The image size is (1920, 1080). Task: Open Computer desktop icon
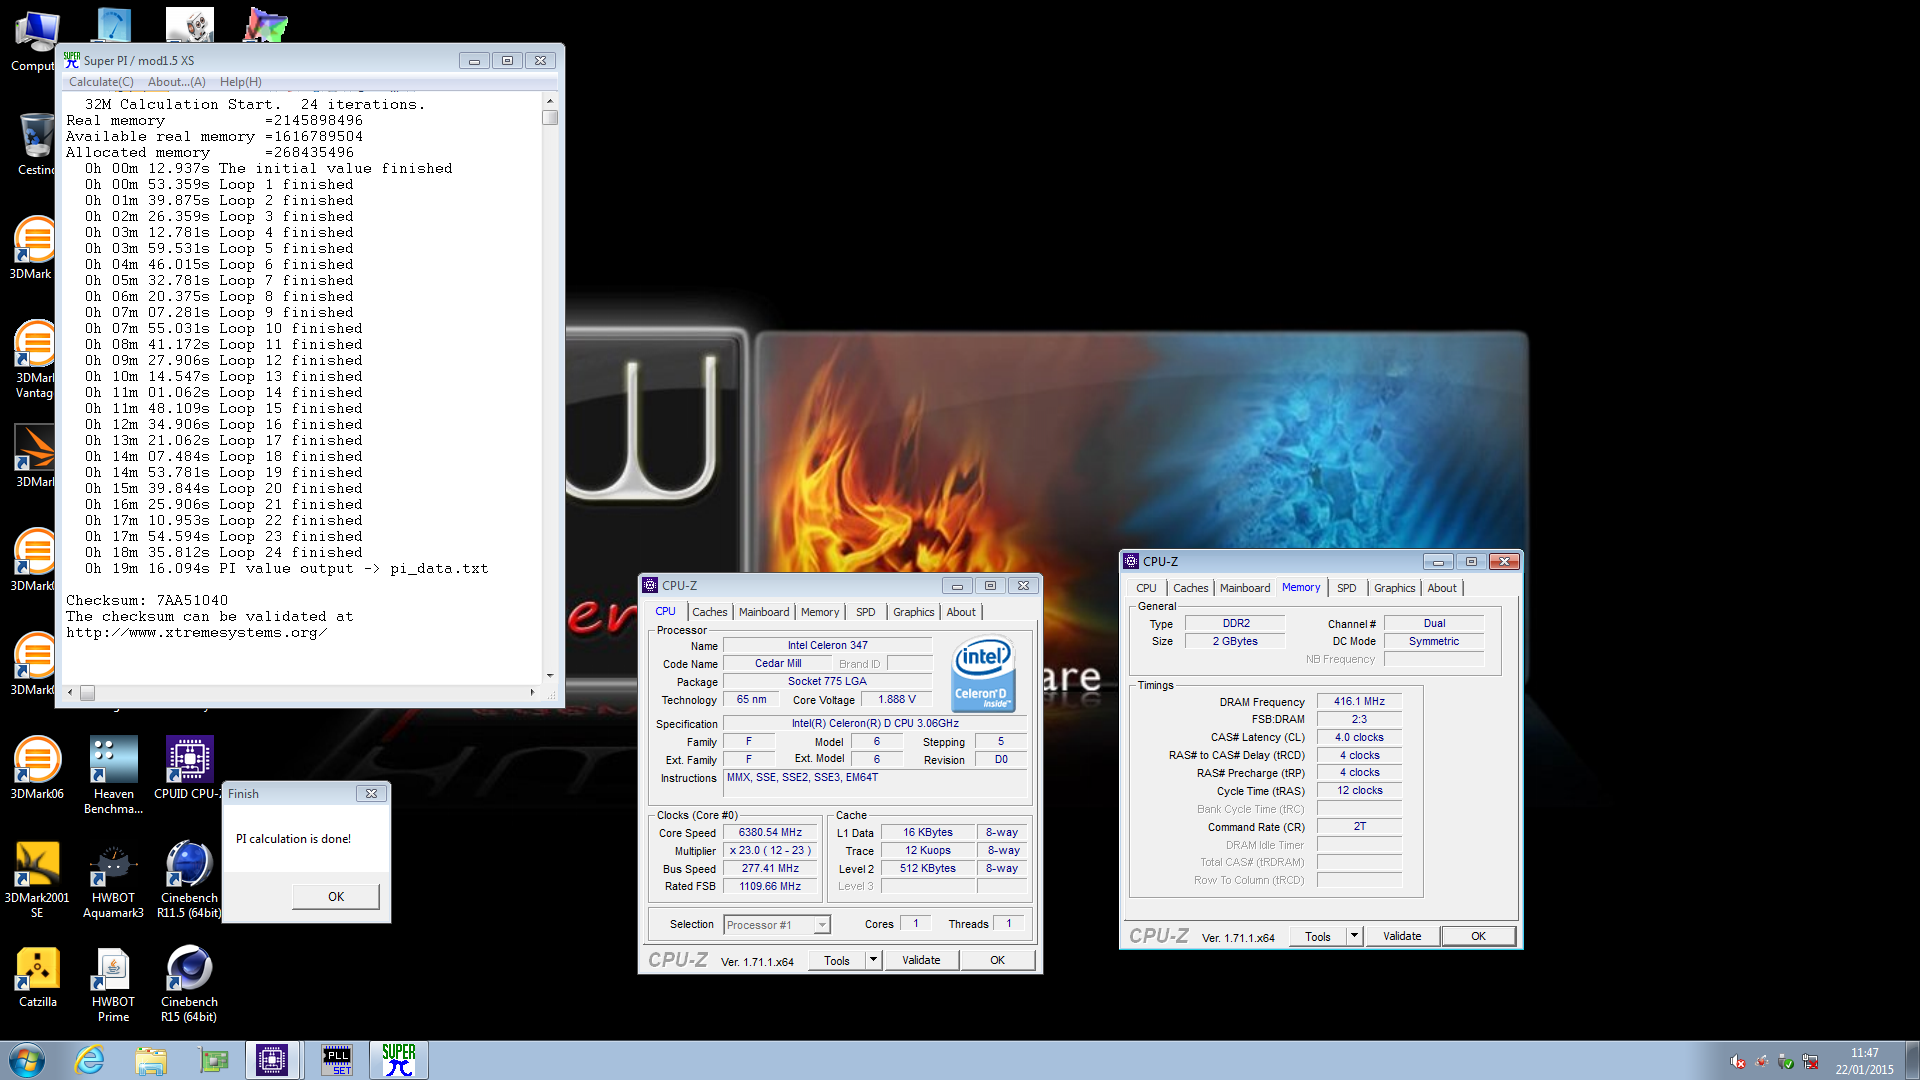coord(34,41)
